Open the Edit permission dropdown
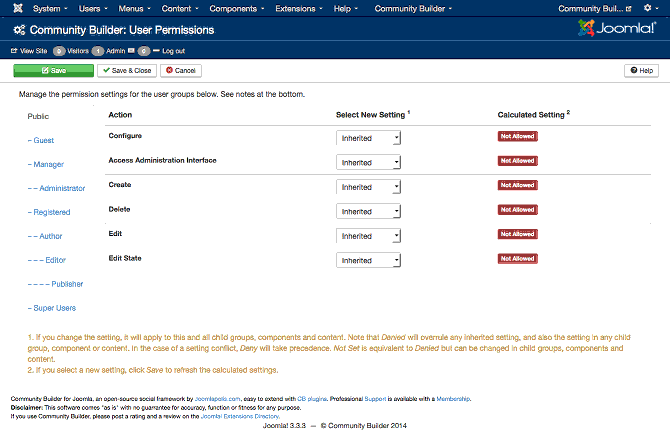 point(368,236)
